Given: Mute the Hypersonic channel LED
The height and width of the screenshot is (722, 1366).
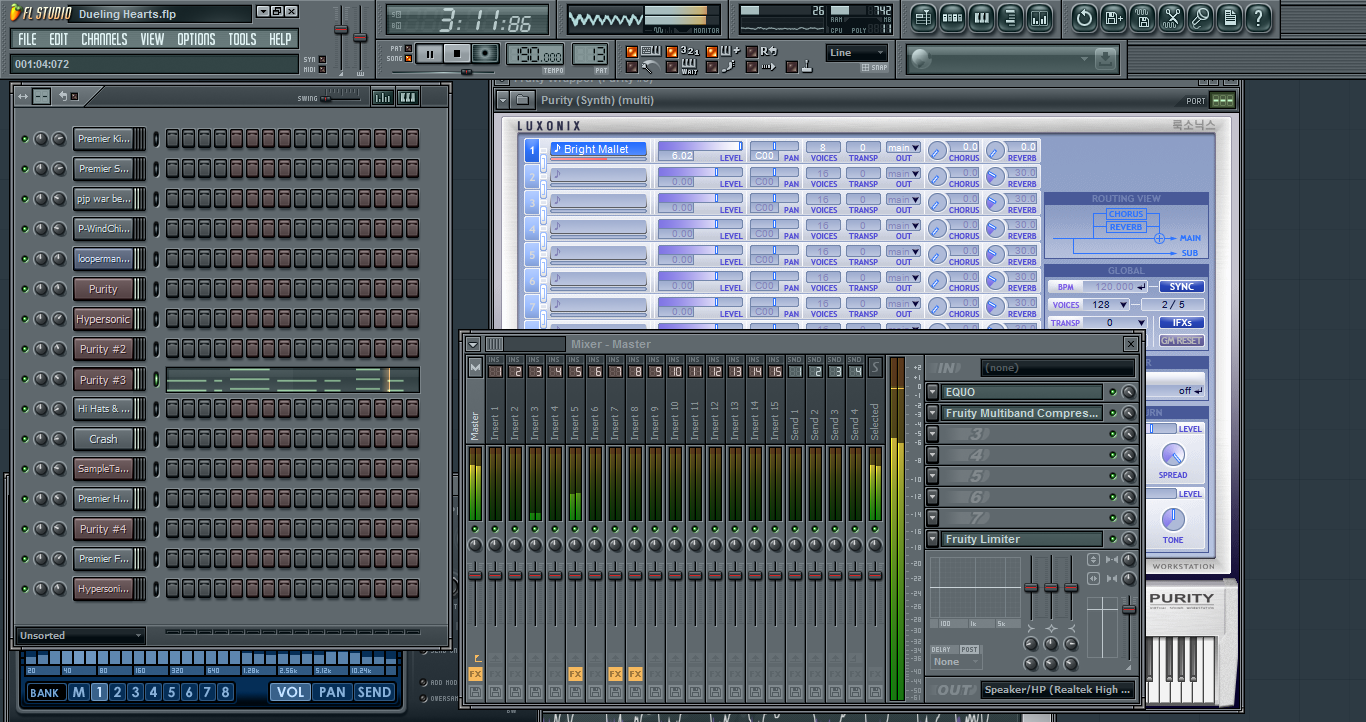Looking at the screenshot, I should [x=25, y=319].
